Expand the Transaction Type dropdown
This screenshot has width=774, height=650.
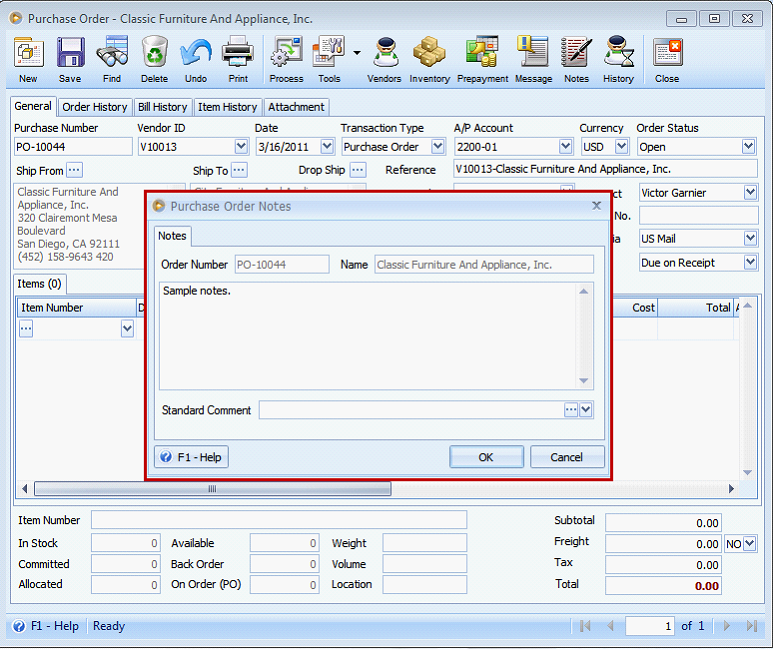(437, 147)
